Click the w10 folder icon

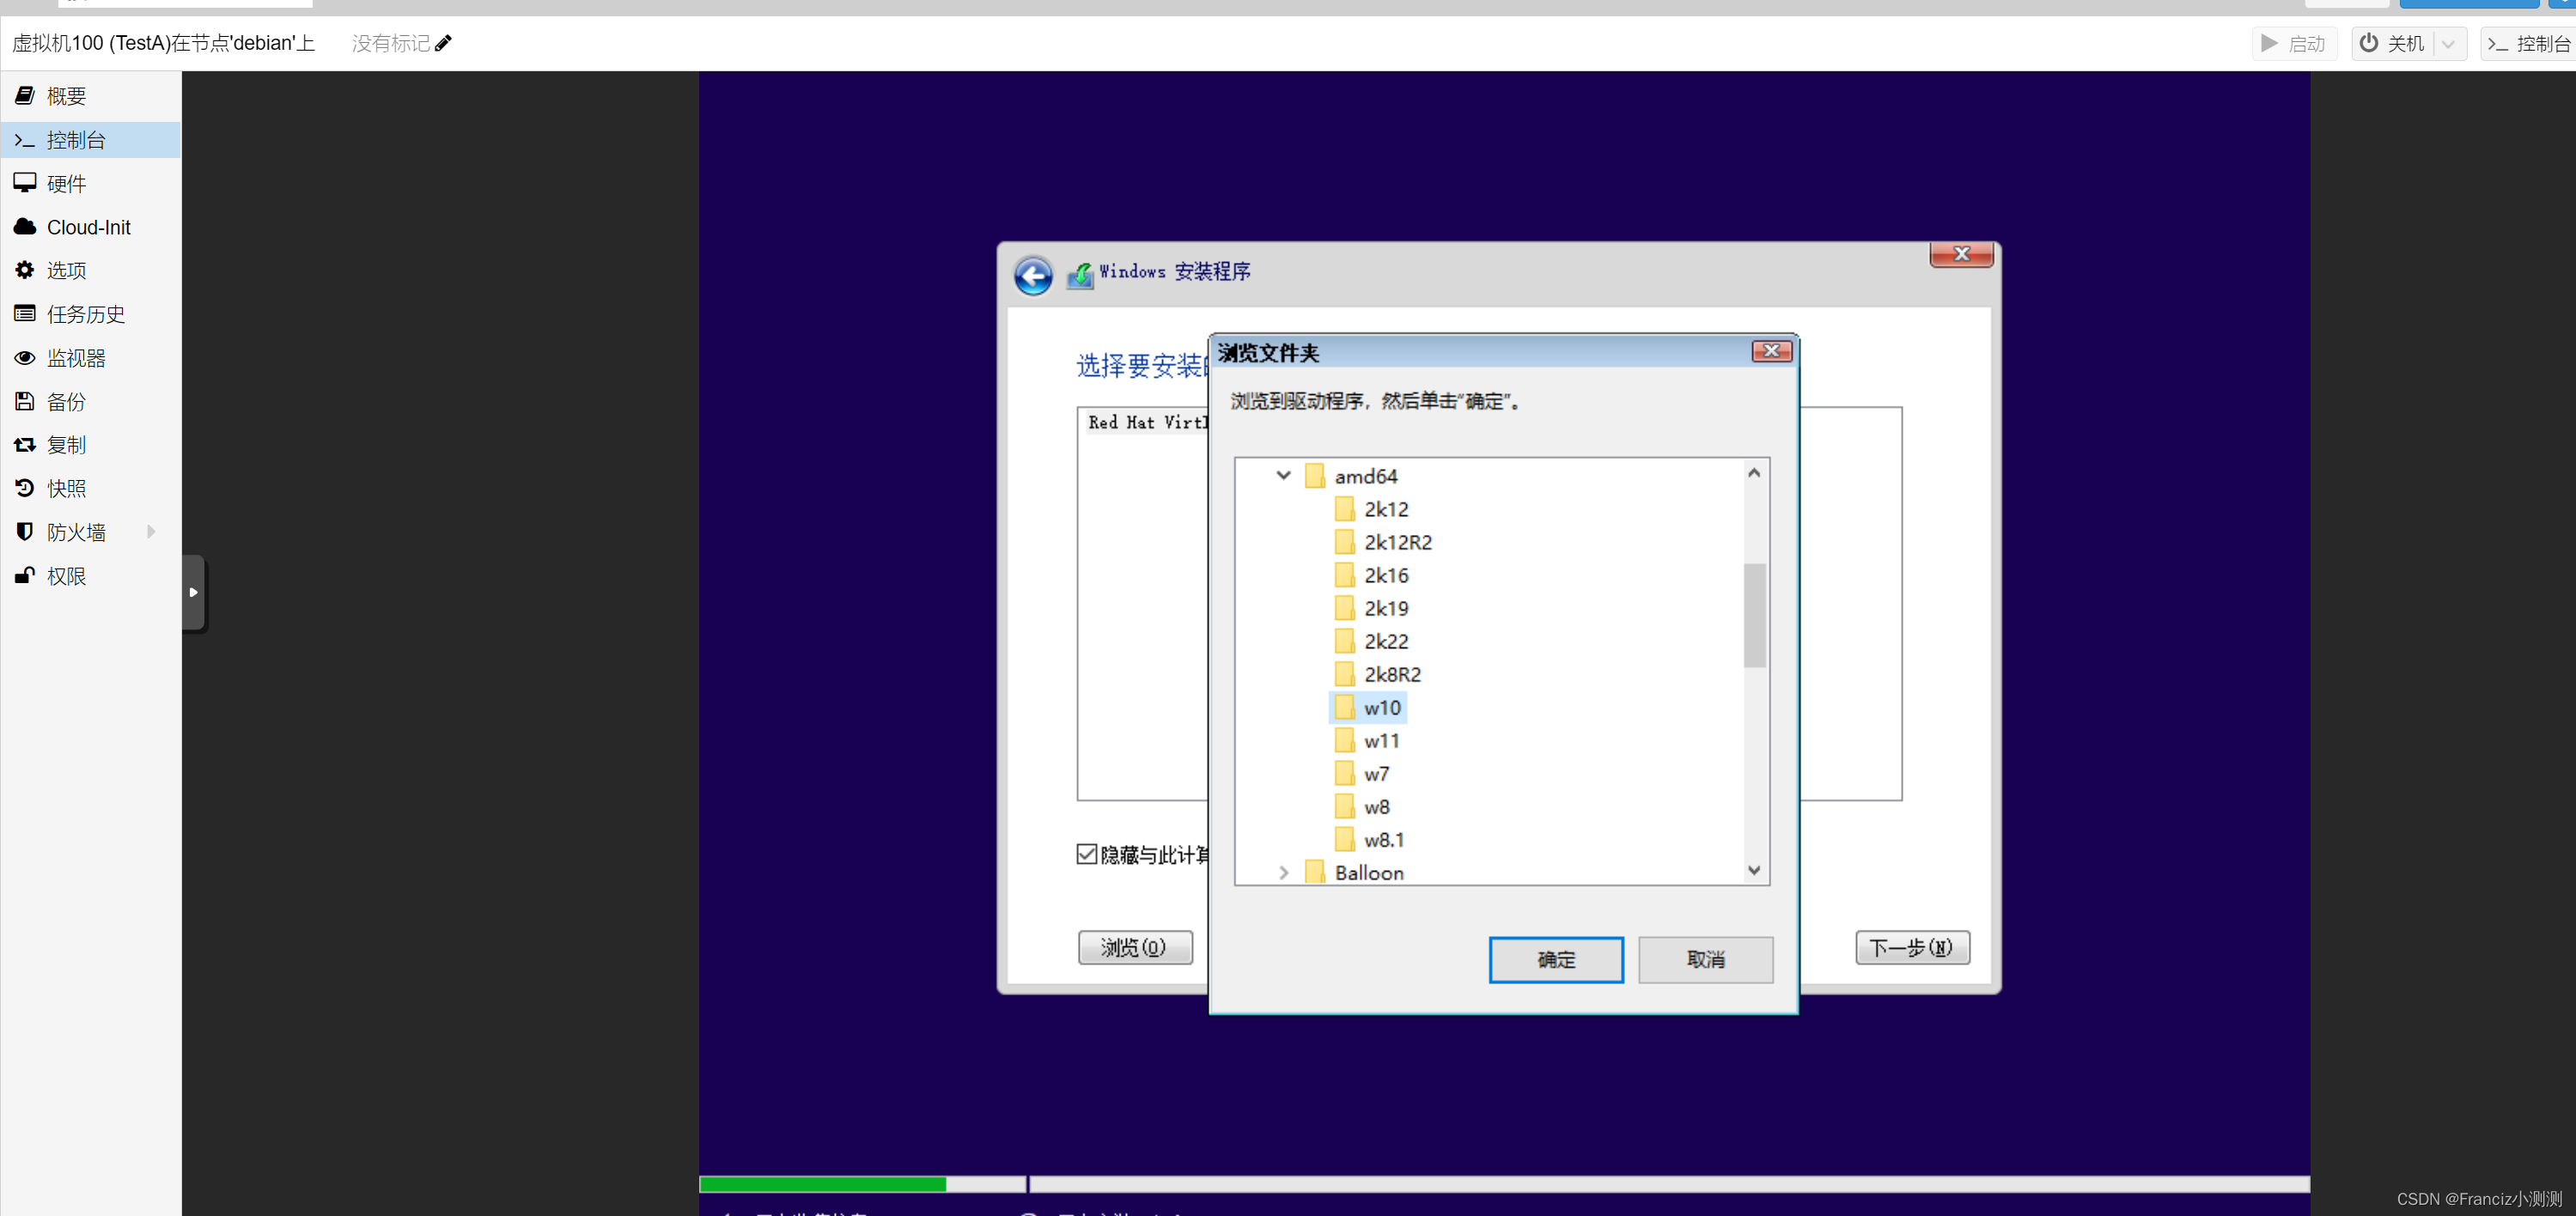[x=1345, y=707]
